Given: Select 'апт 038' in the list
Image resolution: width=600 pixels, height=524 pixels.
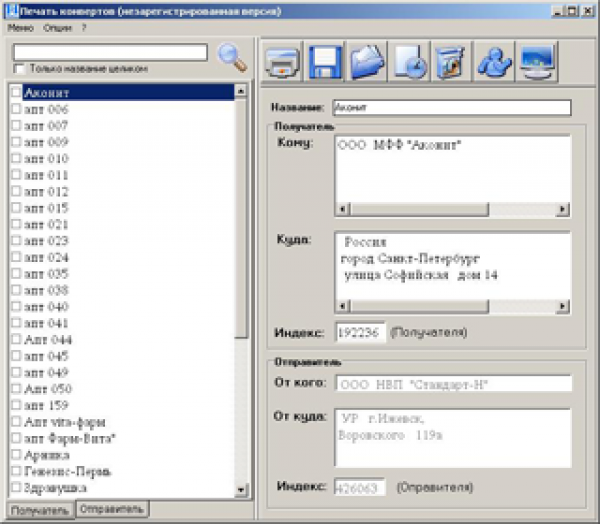Looking at the screenshot, I should click(46, 290).
